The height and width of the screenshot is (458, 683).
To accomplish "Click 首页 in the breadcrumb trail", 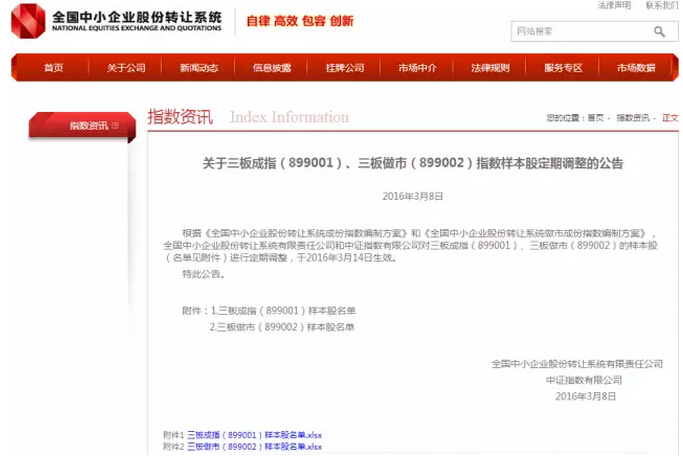I will [x=596, y=118].
